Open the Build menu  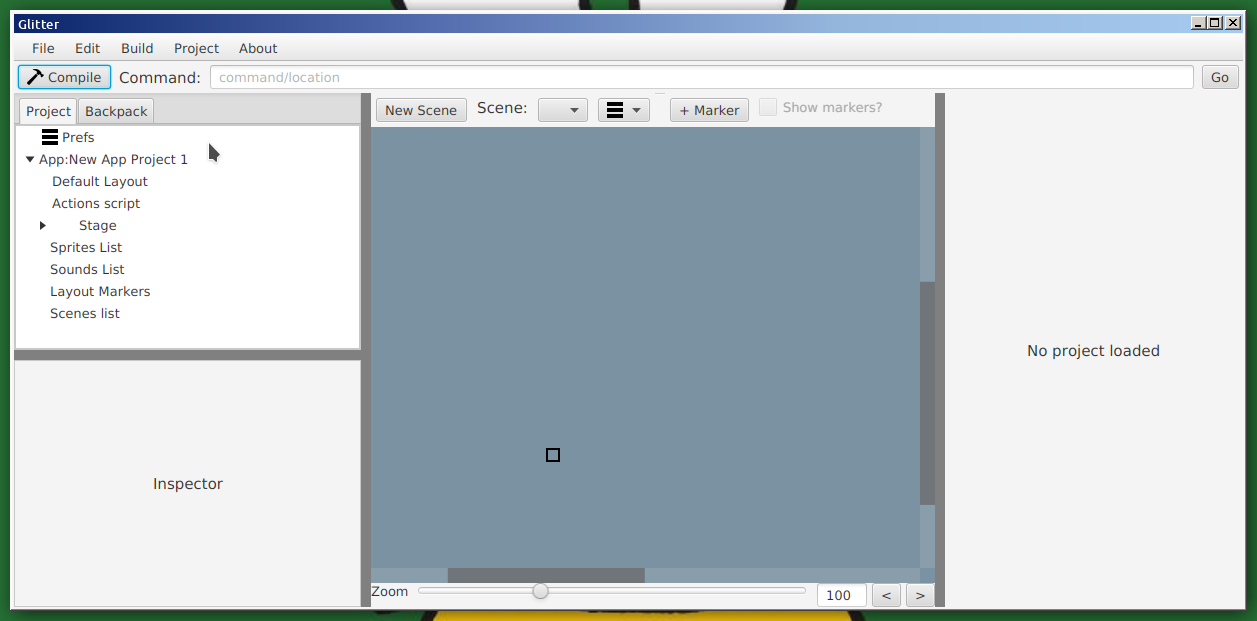click(137, 48)
